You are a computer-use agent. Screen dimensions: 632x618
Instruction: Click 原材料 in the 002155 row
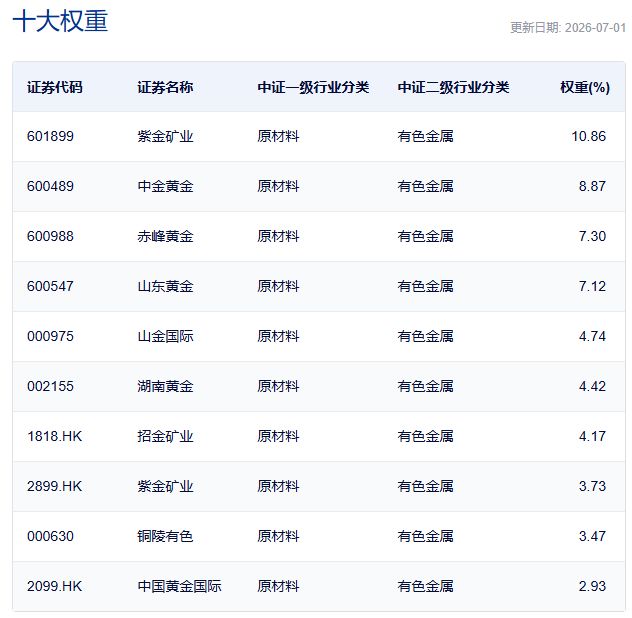[x=279, y=386]
